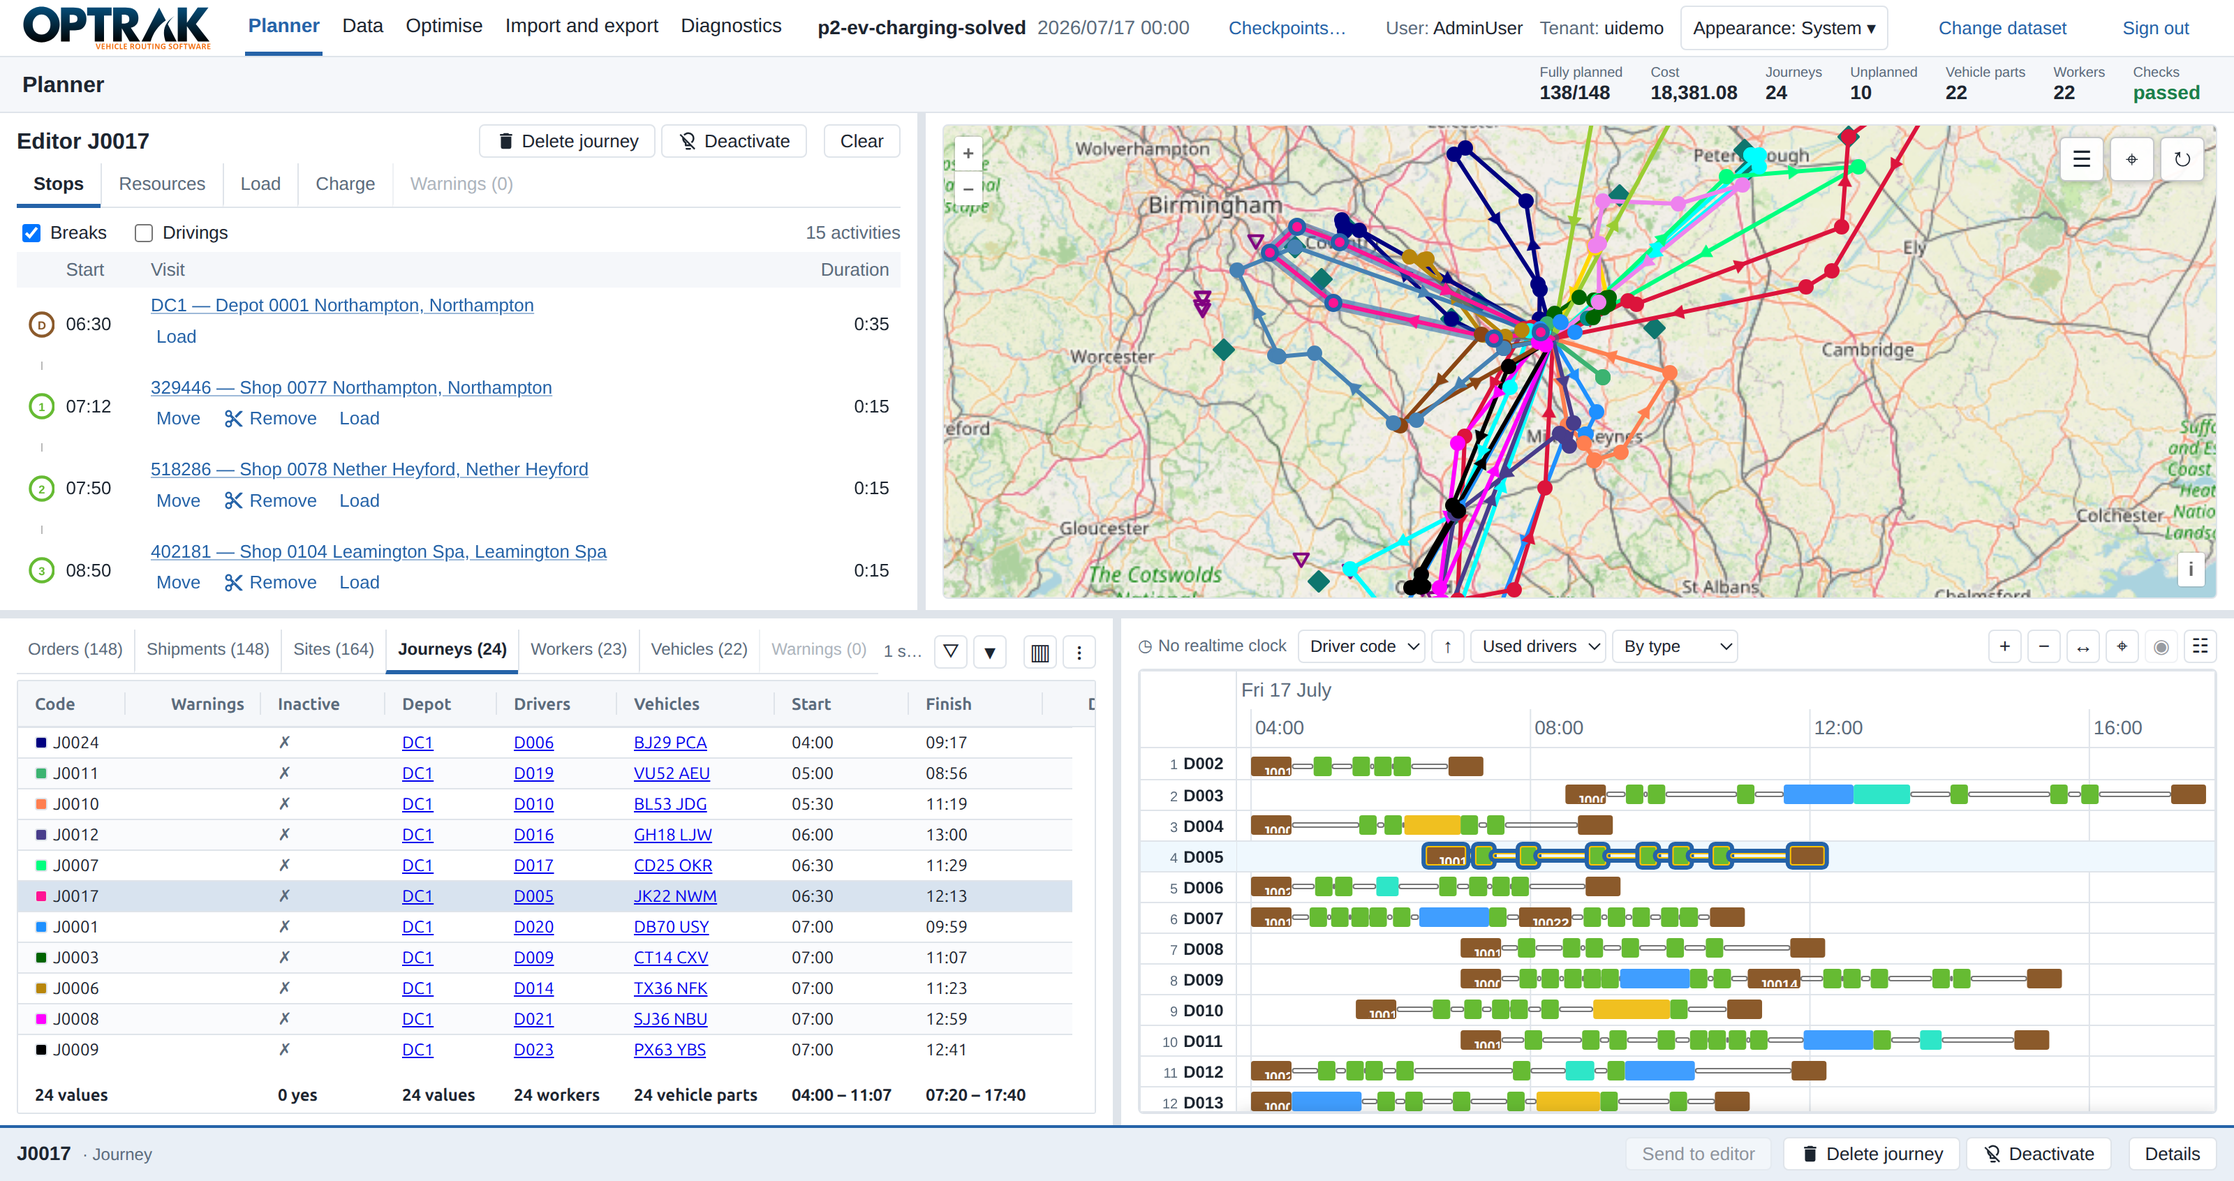
Task: Zoom in the Gantt timeline
Action: (2005, 647)
